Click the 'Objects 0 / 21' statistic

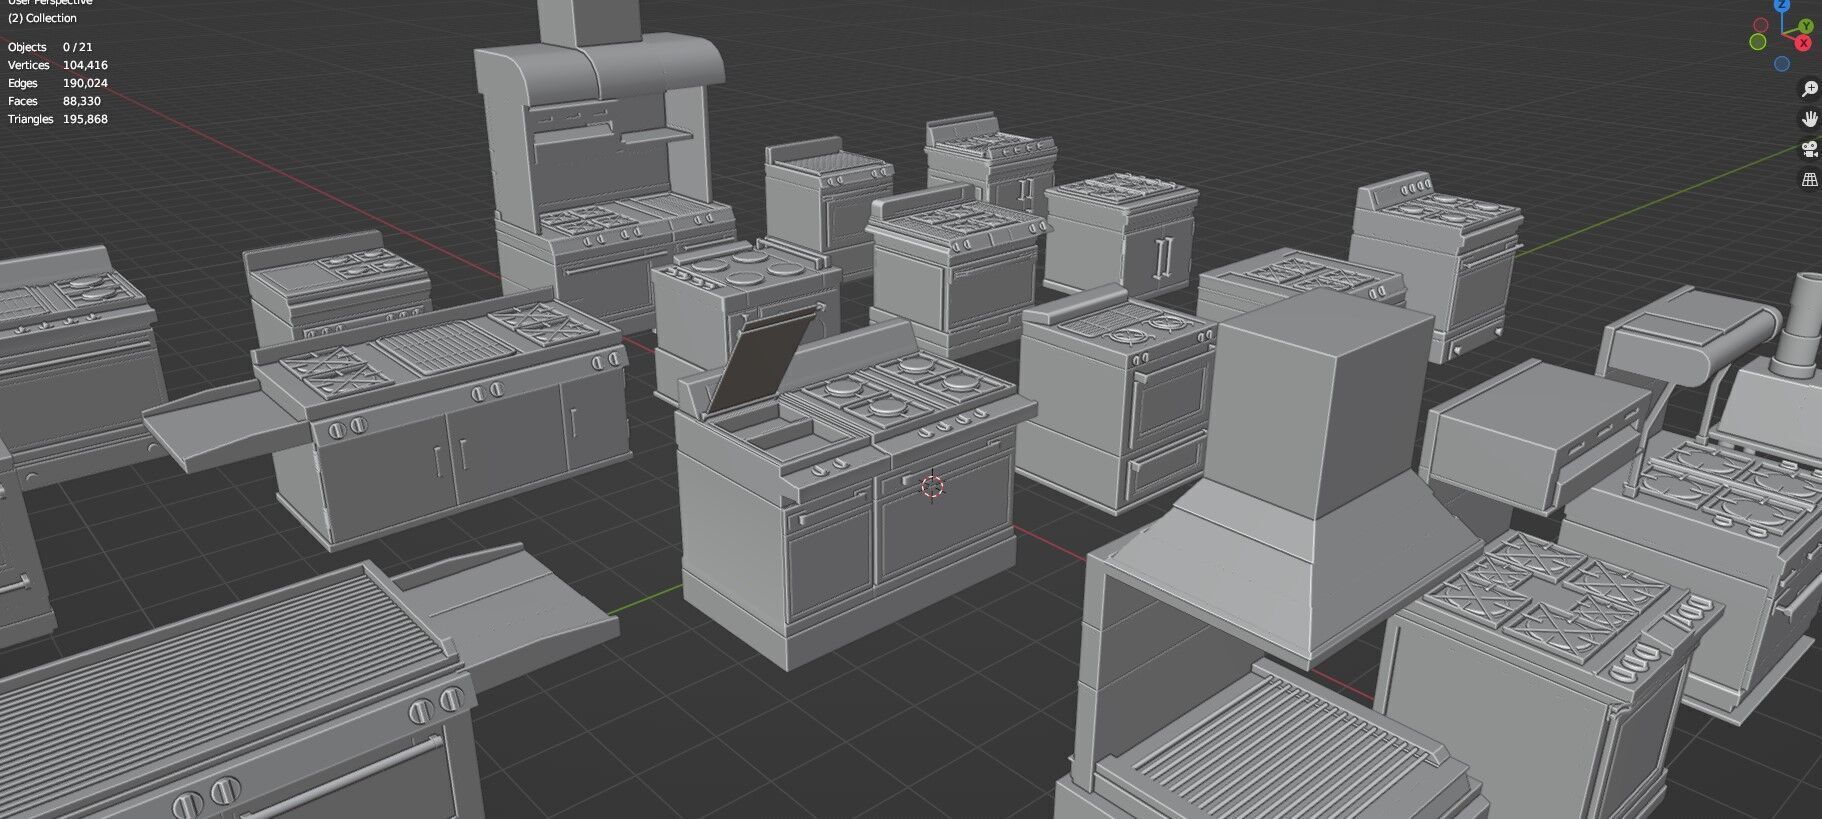click(50, 47)
